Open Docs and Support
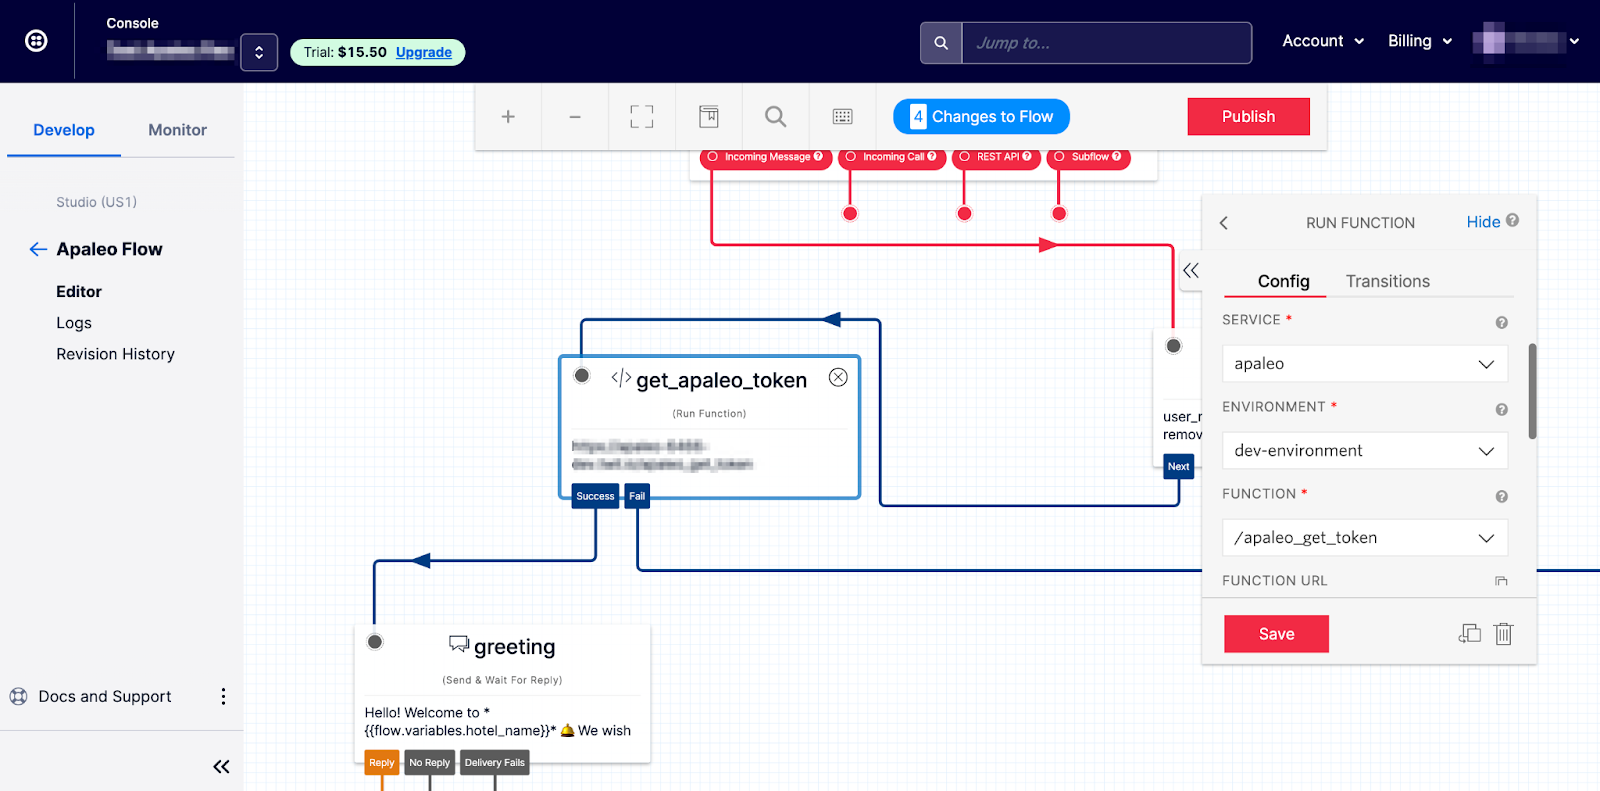 pos(104,696)
